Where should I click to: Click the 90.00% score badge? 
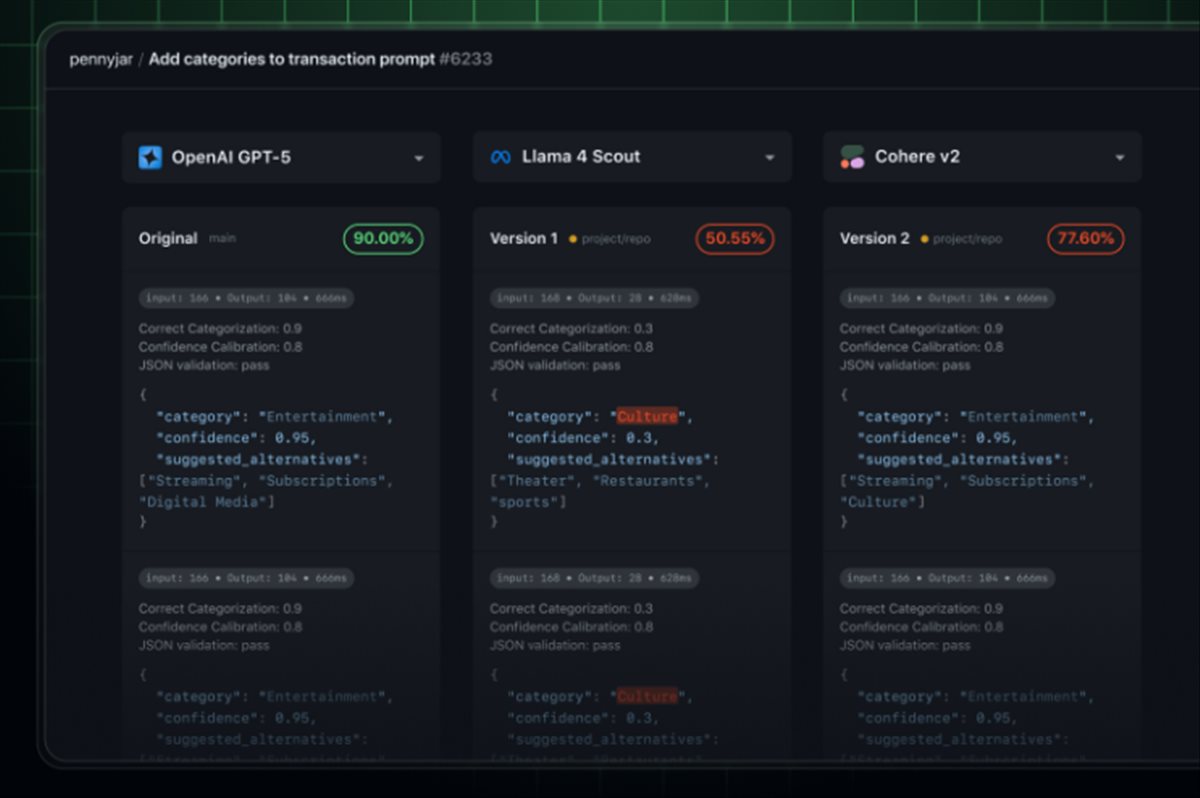coord(383,238)
